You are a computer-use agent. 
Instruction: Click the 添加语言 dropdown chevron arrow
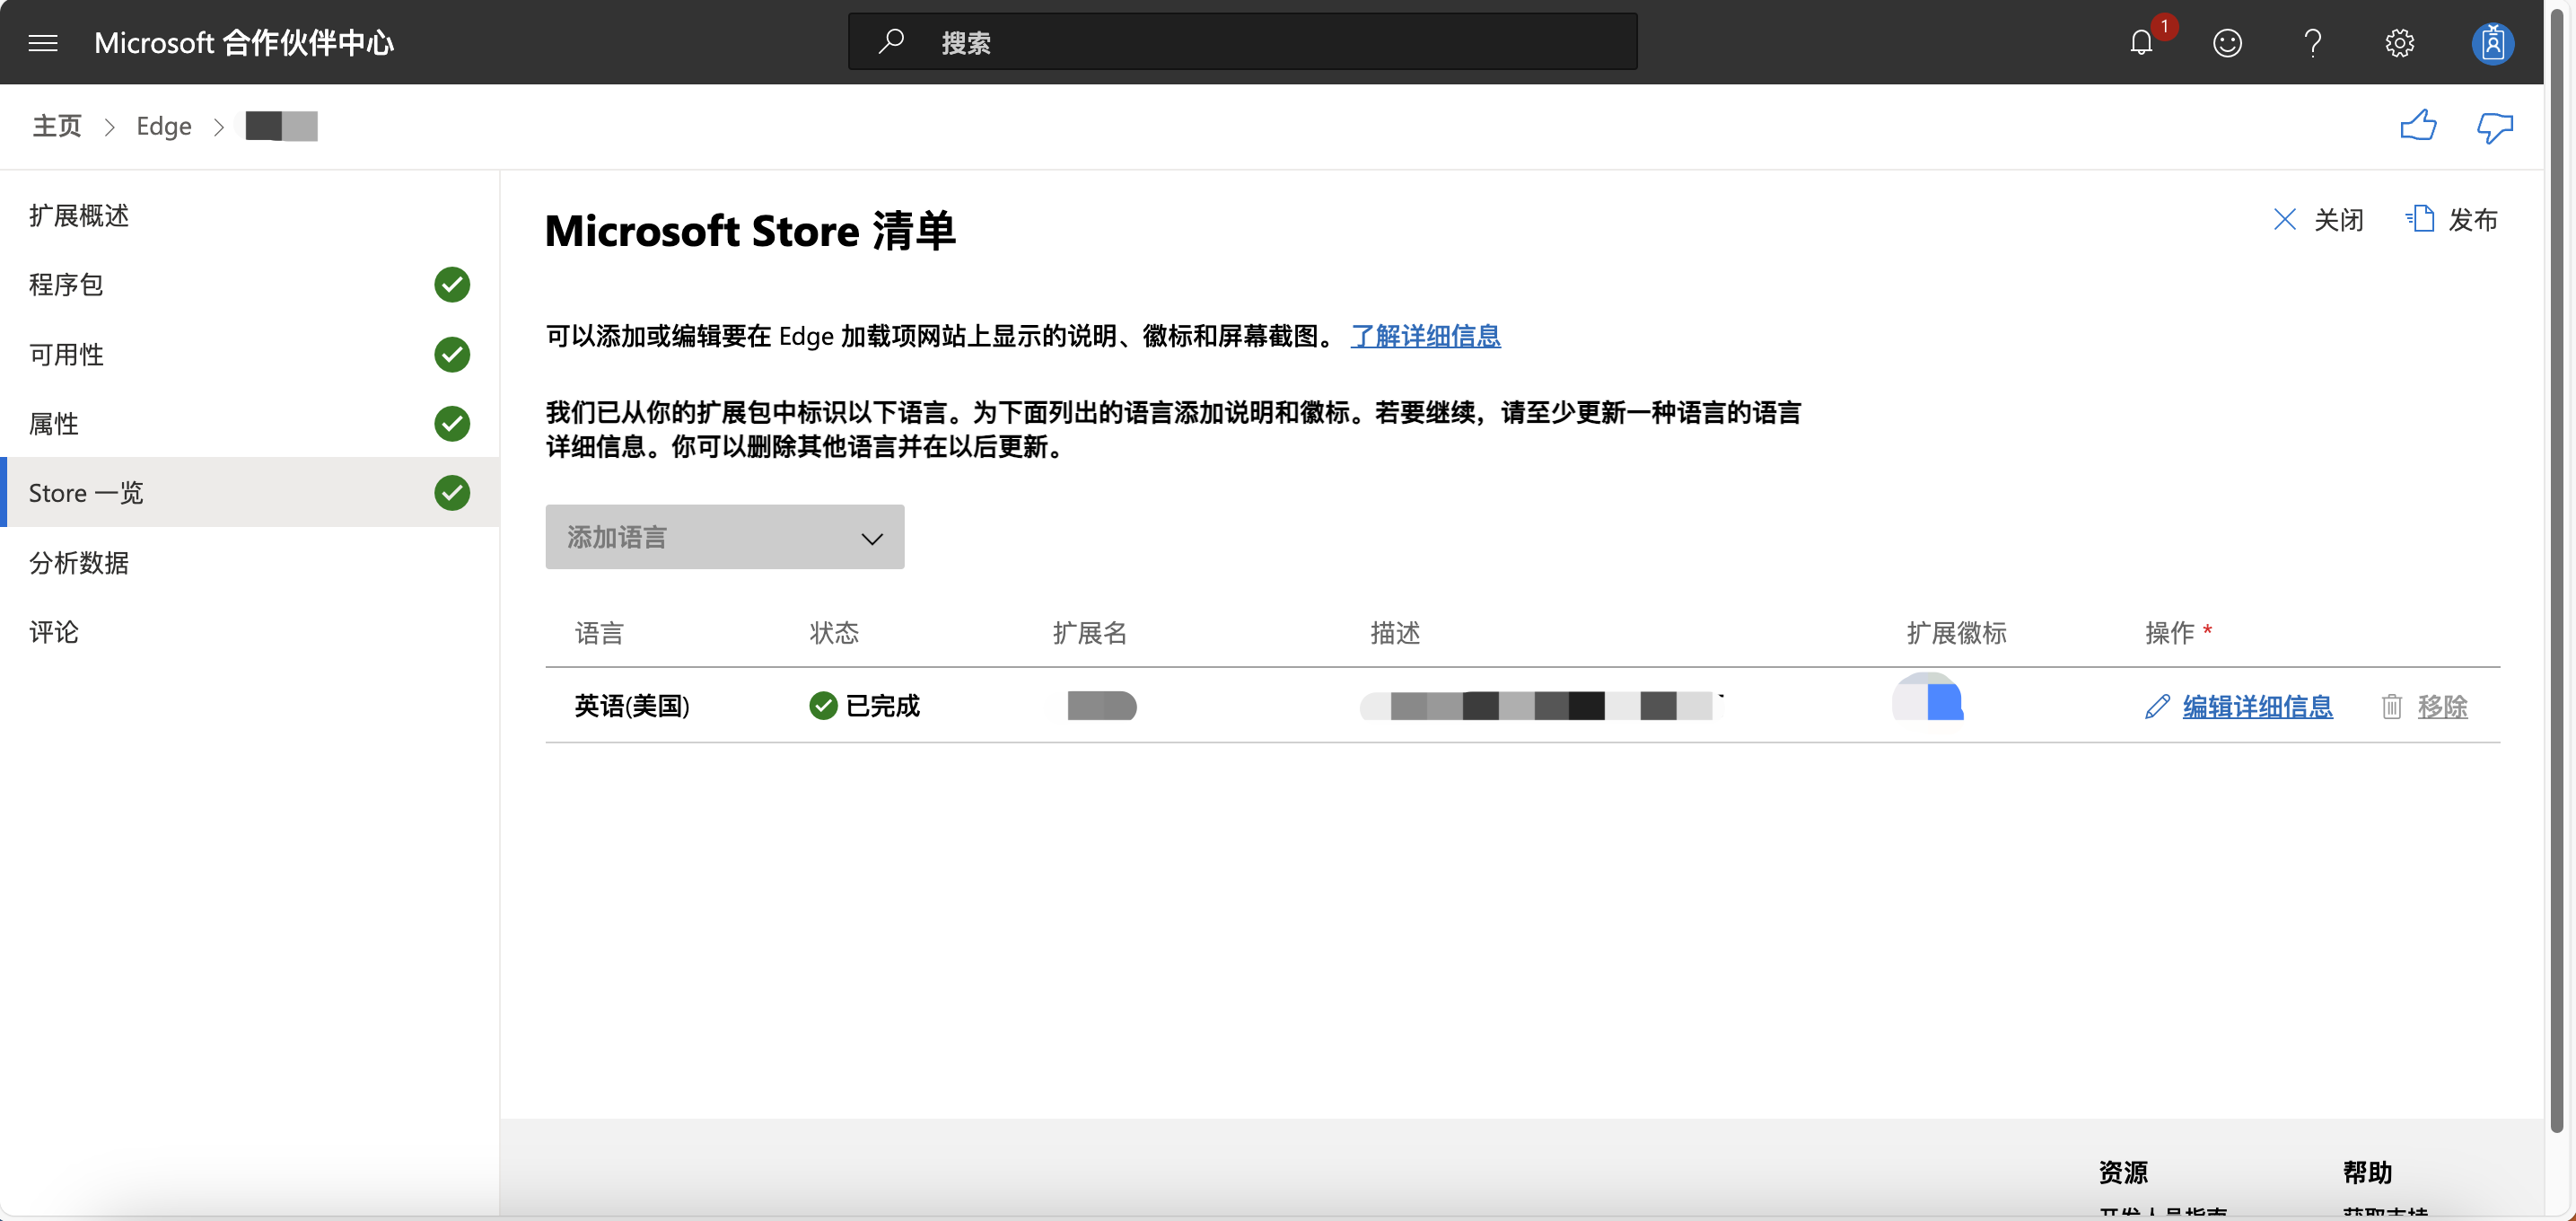point(871,538)
